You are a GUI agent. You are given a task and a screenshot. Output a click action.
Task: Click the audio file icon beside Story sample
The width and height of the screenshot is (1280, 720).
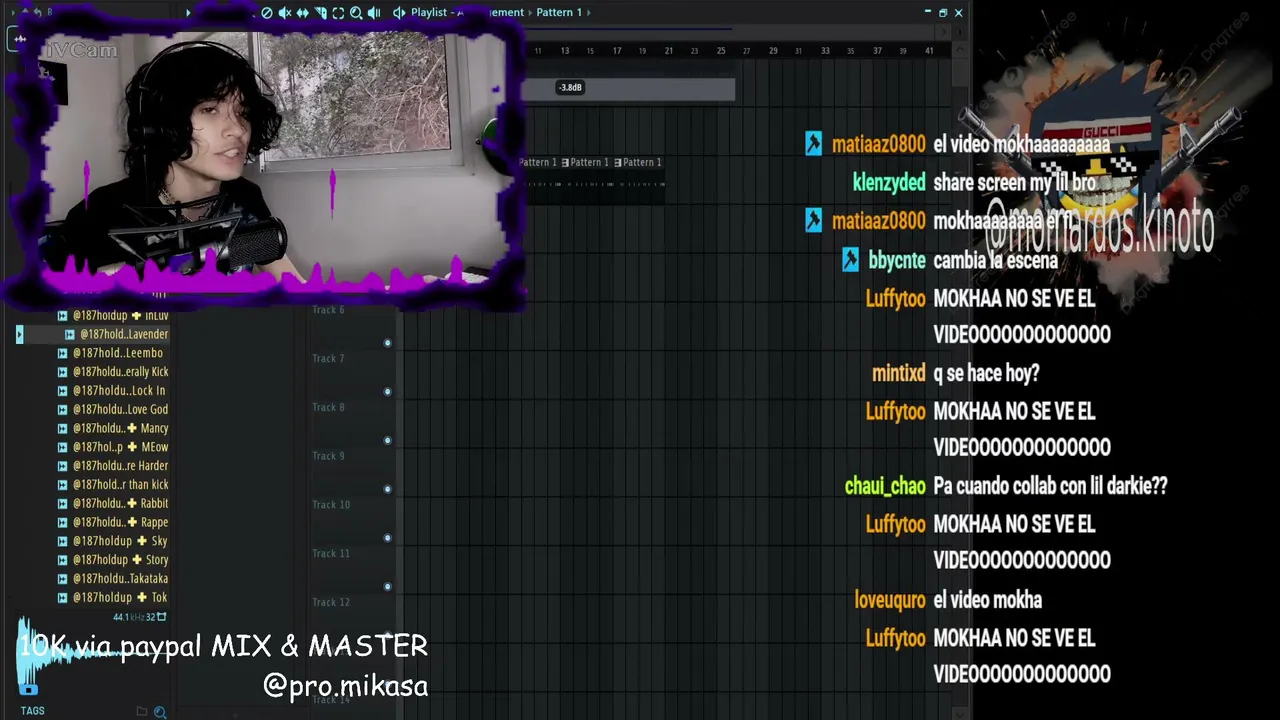pyautogui.click(x=62, y=560)
